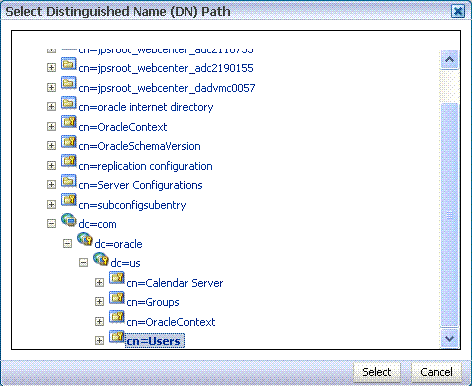
Task: Expand cn=OracleSchemaVersion node
Action: pyautogui.click(x=51, y=146)
